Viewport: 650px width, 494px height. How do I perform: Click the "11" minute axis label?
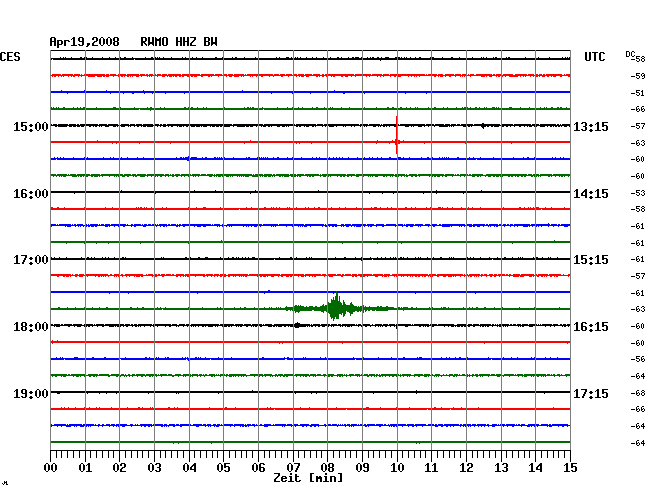click(x=431, y=468)
